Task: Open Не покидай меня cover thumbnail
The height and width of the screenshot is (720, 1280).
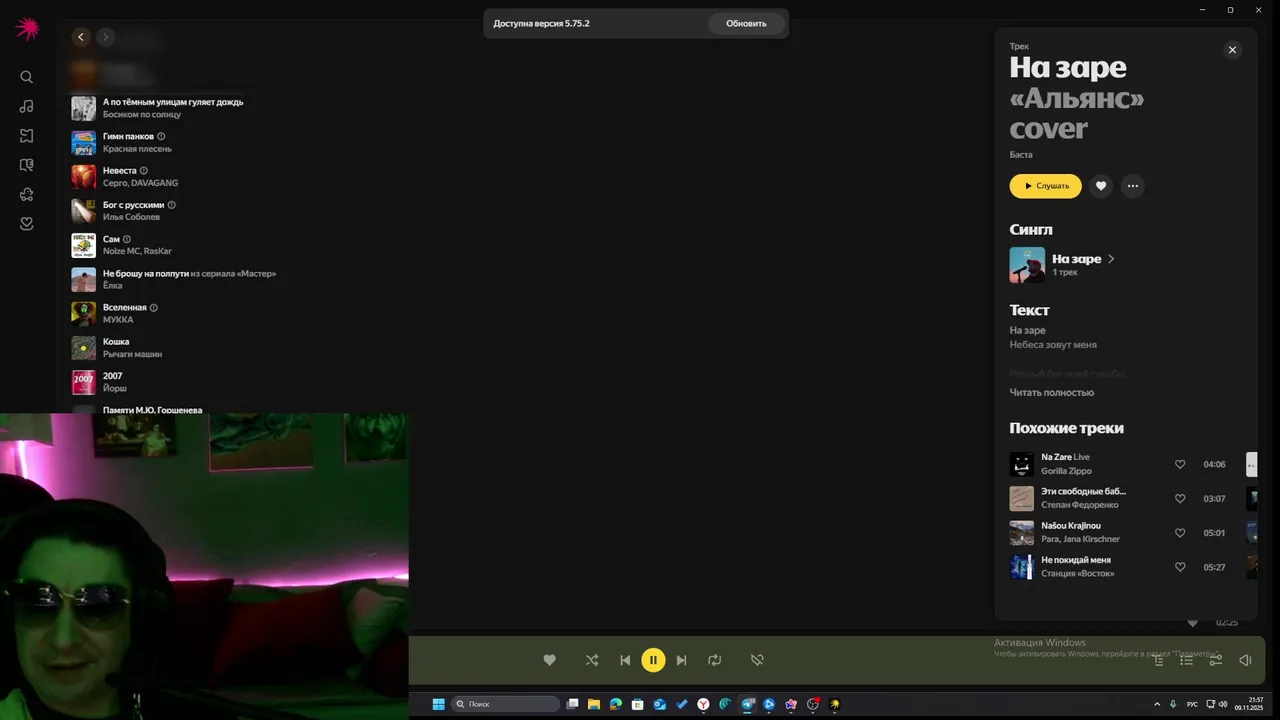Action: [1021, 567]
